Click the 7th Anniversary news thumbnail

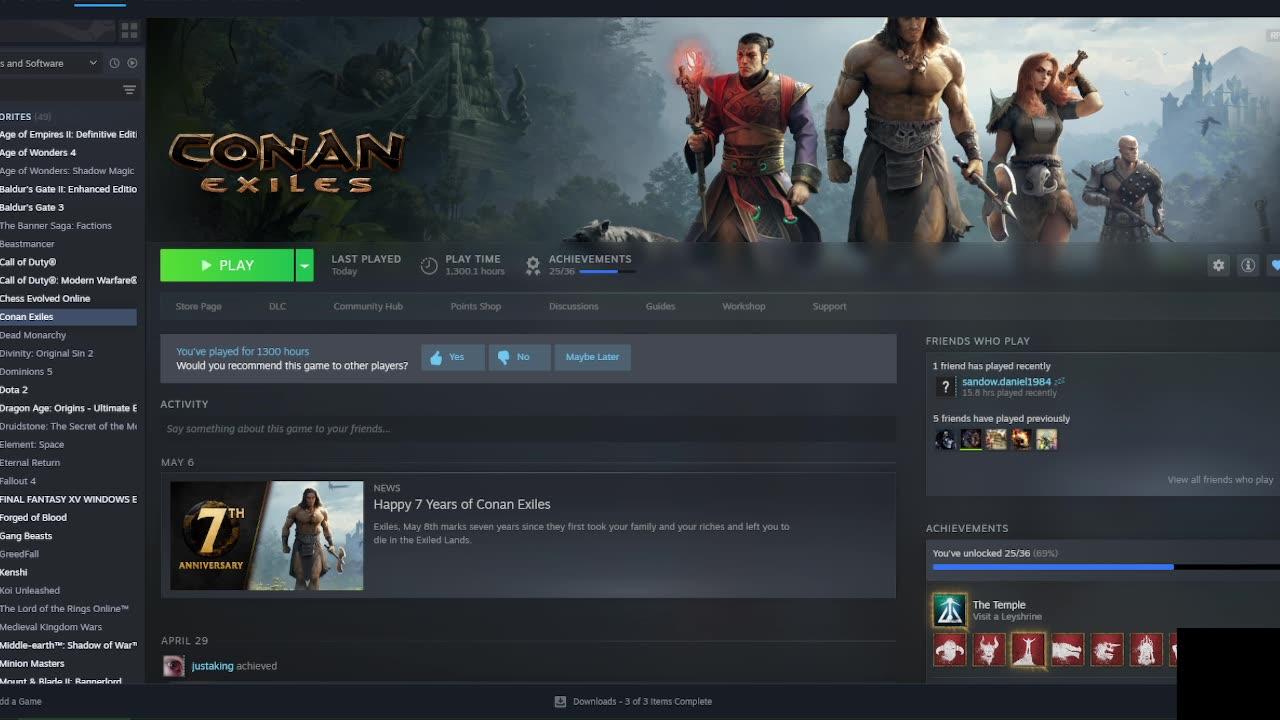(267, 536)
